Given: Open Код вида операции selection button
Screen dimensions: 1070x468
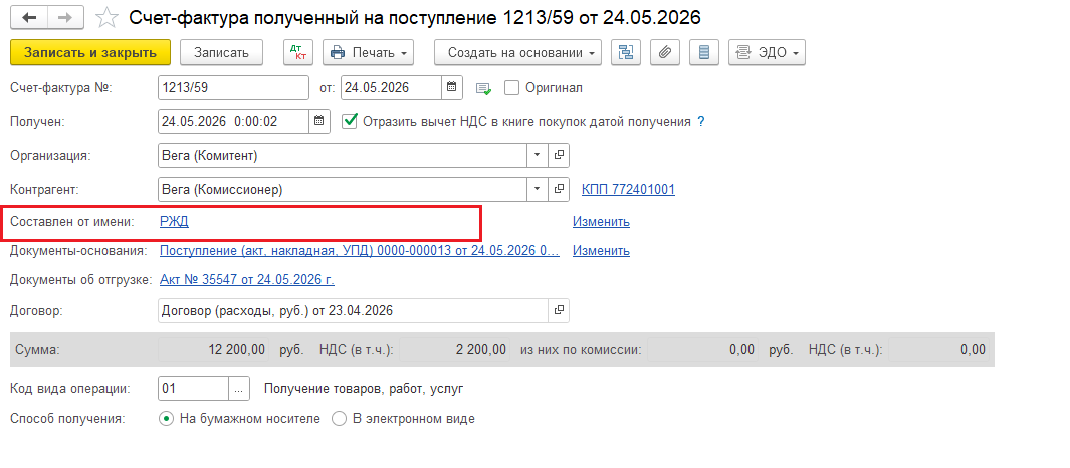Looking at the screenshot, I should [x=237, y=389].
